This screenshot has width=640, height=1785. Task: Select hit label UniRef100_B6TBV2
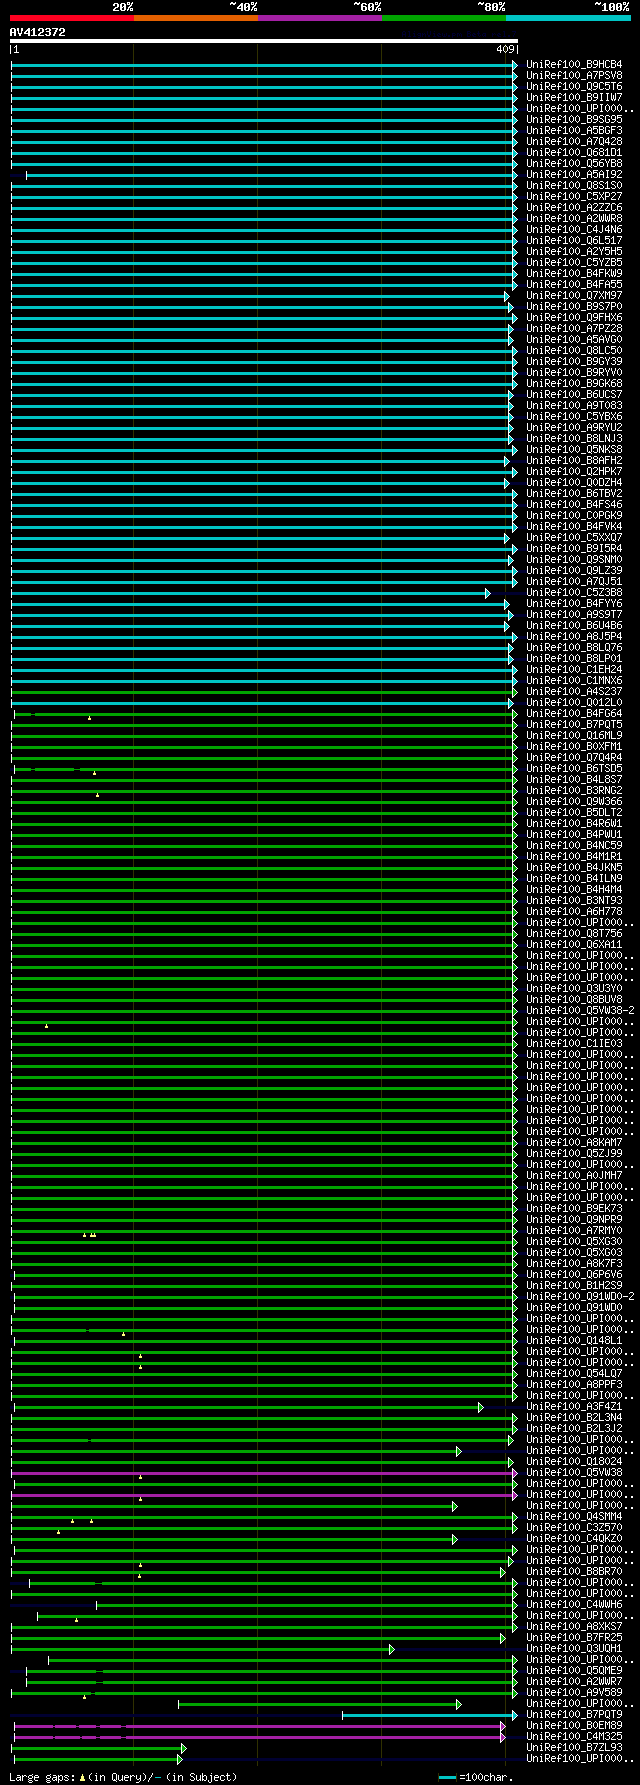(x=574, y=494)
